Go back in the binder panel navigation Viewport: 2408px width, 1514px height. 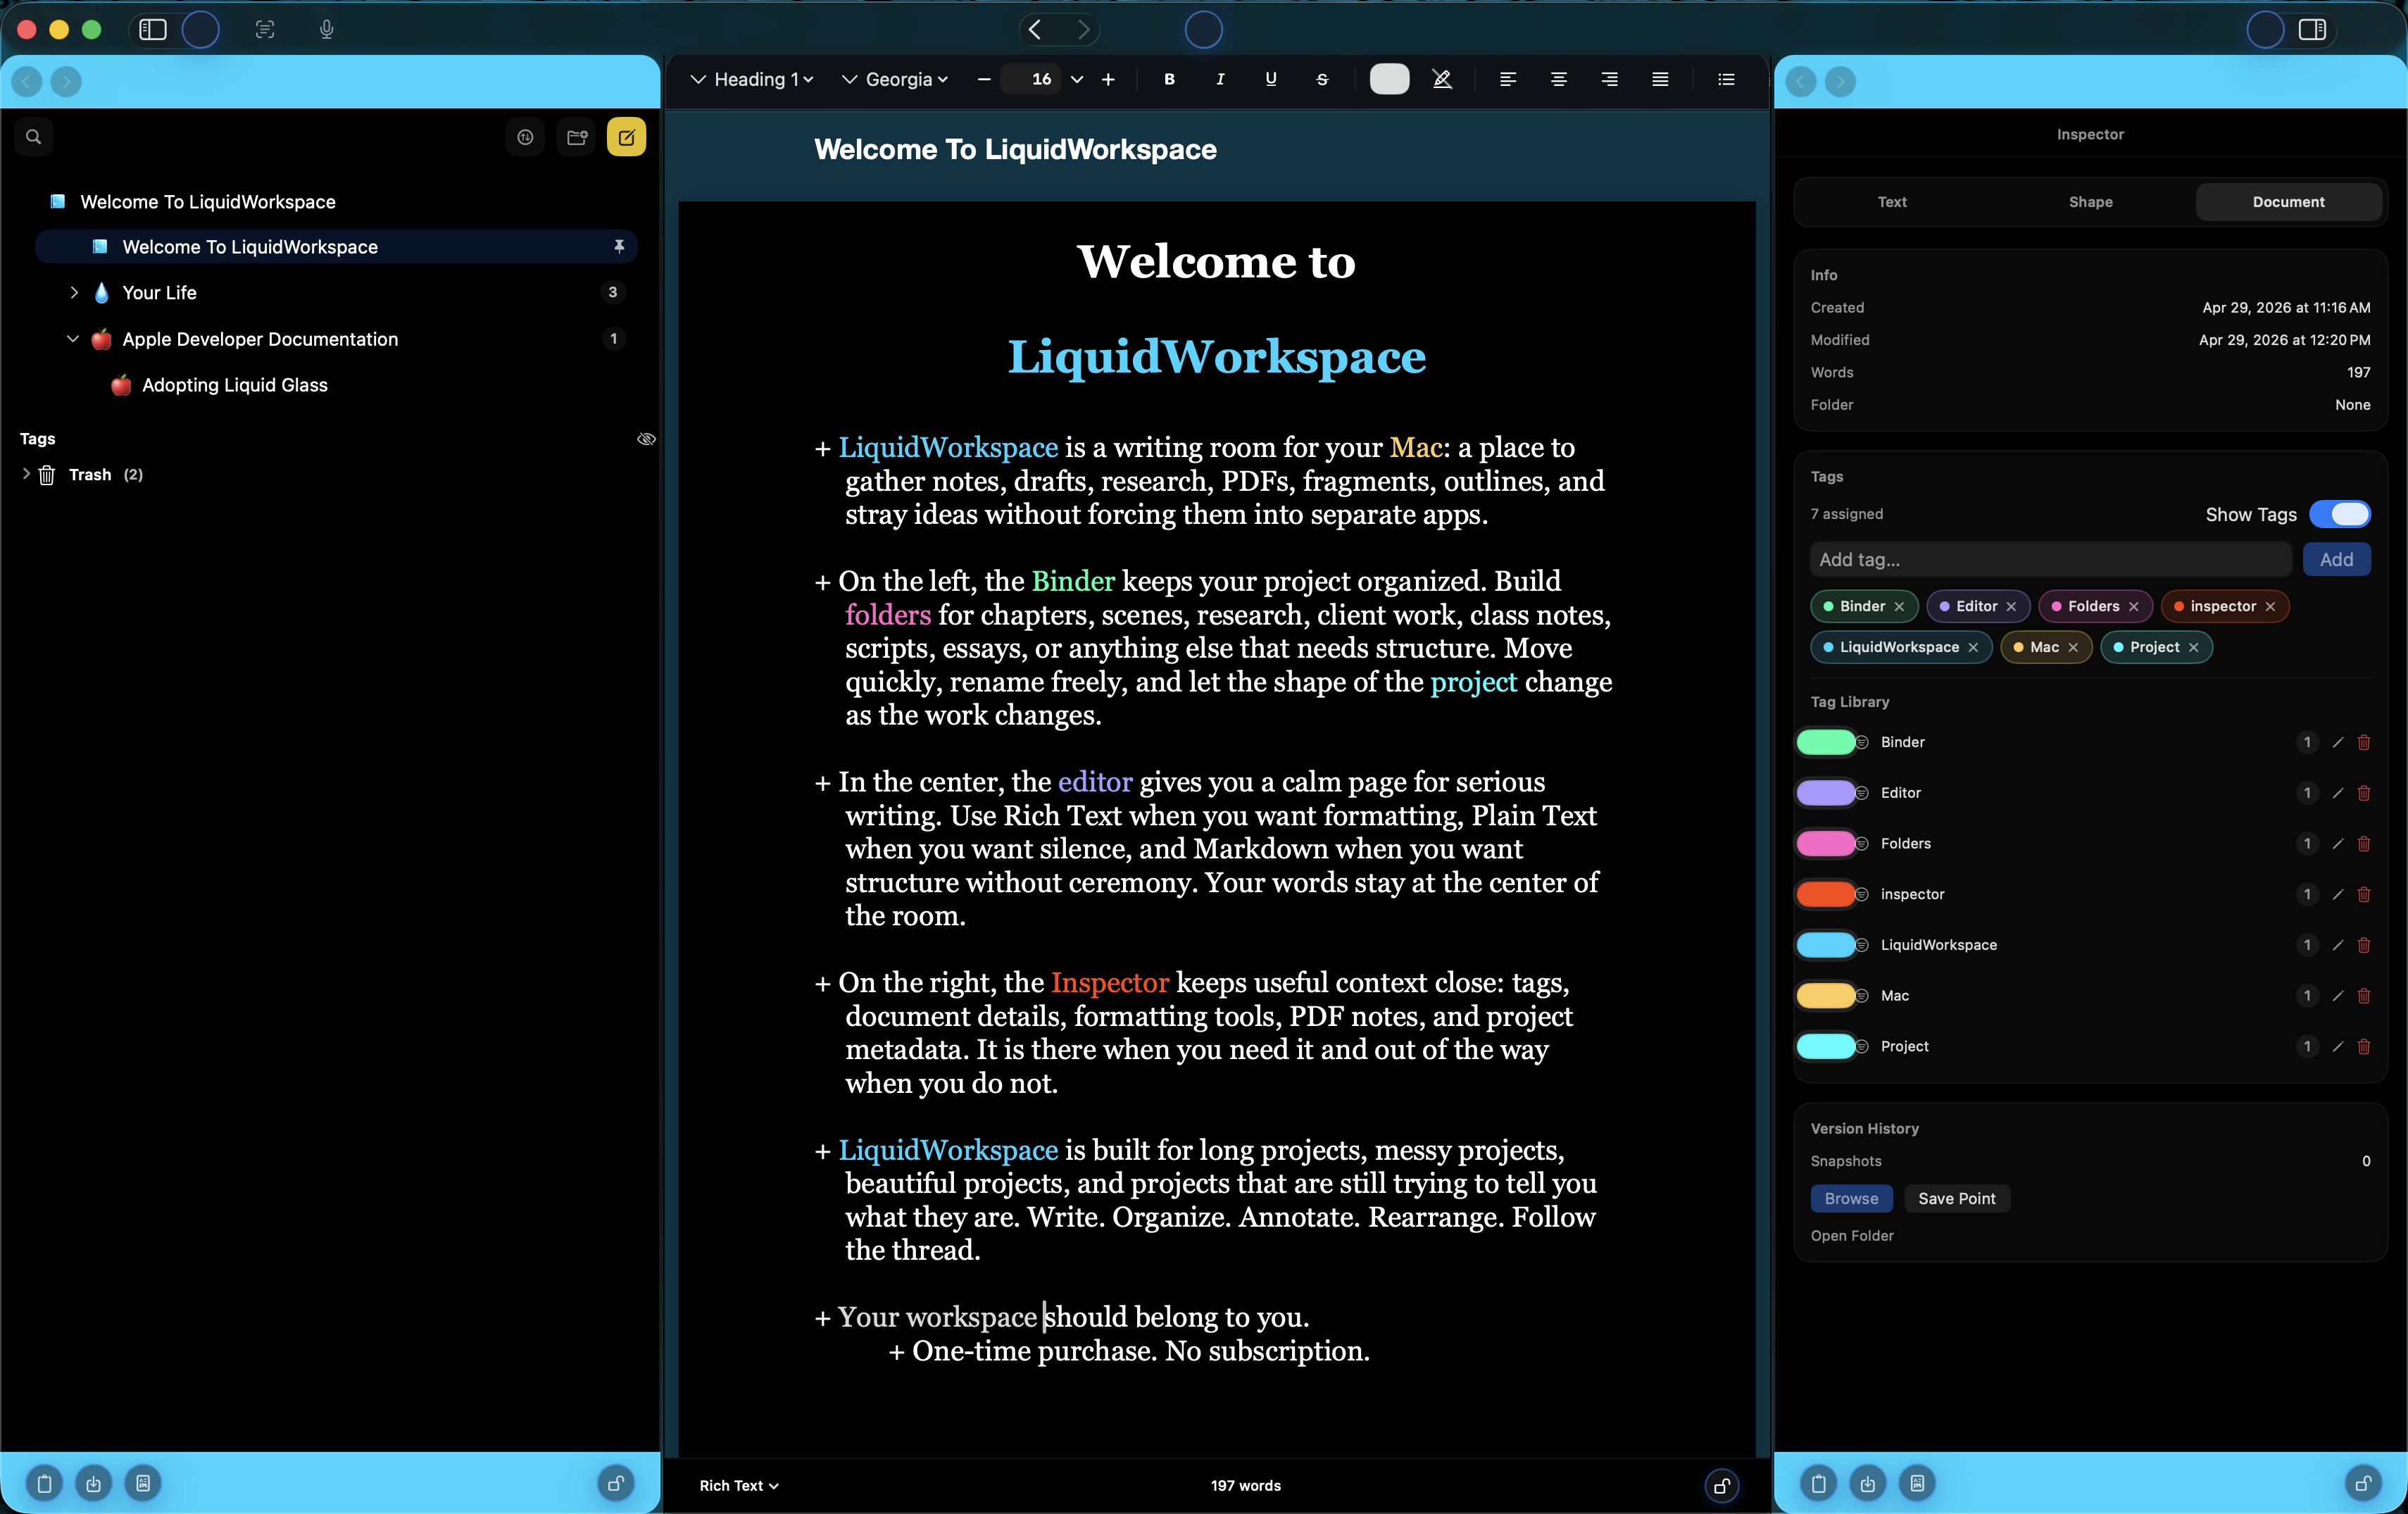point(27,81)
